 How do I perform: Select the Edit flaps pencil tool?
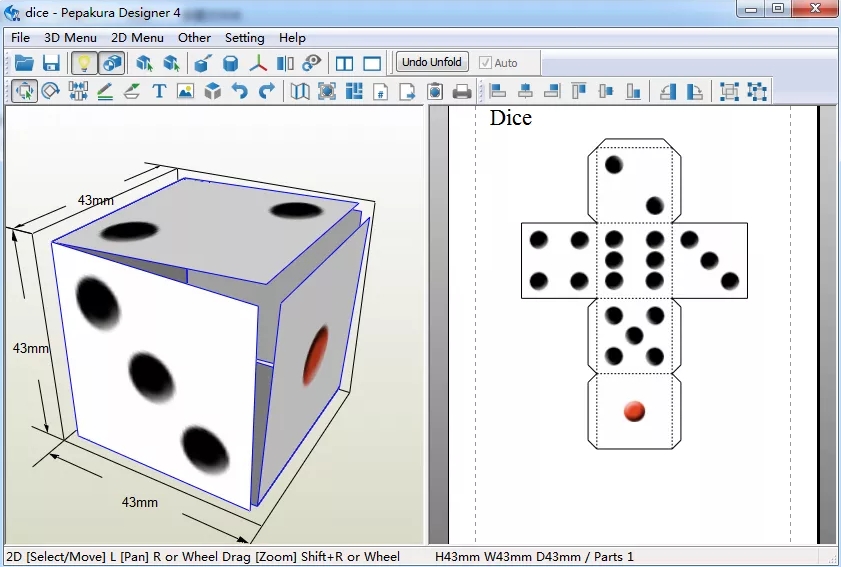pyautogui.click(x=105, y=91)
